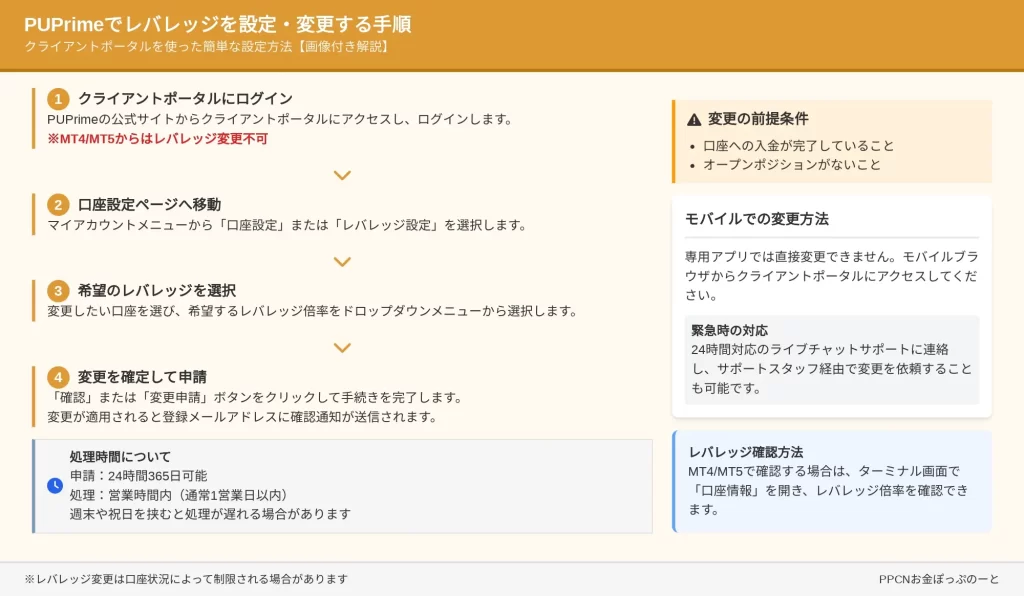Click the chevron arrow between 口座設定ページへ移動 and 希望のレバレッジを選択
1024x596 pixels.
pyautogui.click(x=342, y=262)
